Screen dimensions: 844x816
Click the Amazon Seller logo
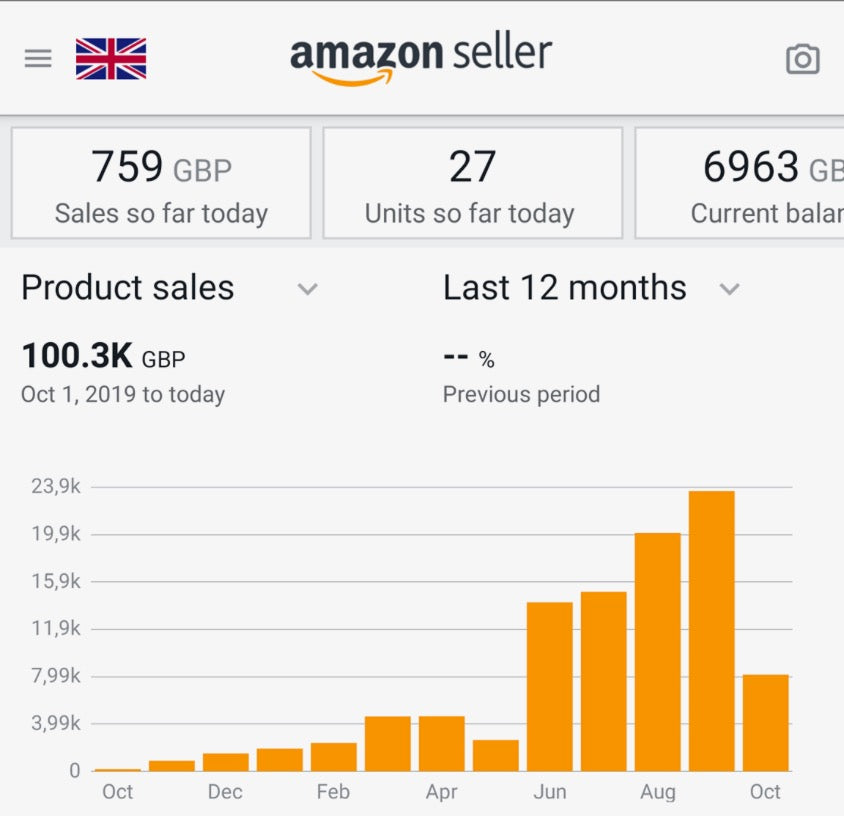421,58
